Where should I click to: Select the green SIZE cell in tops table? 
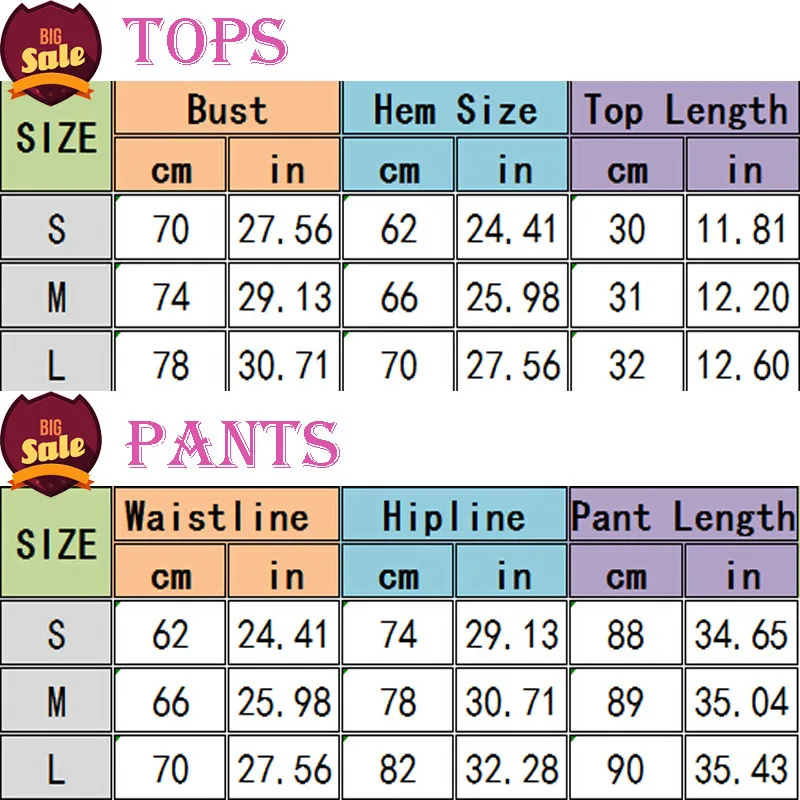click(x=56, y=136)
